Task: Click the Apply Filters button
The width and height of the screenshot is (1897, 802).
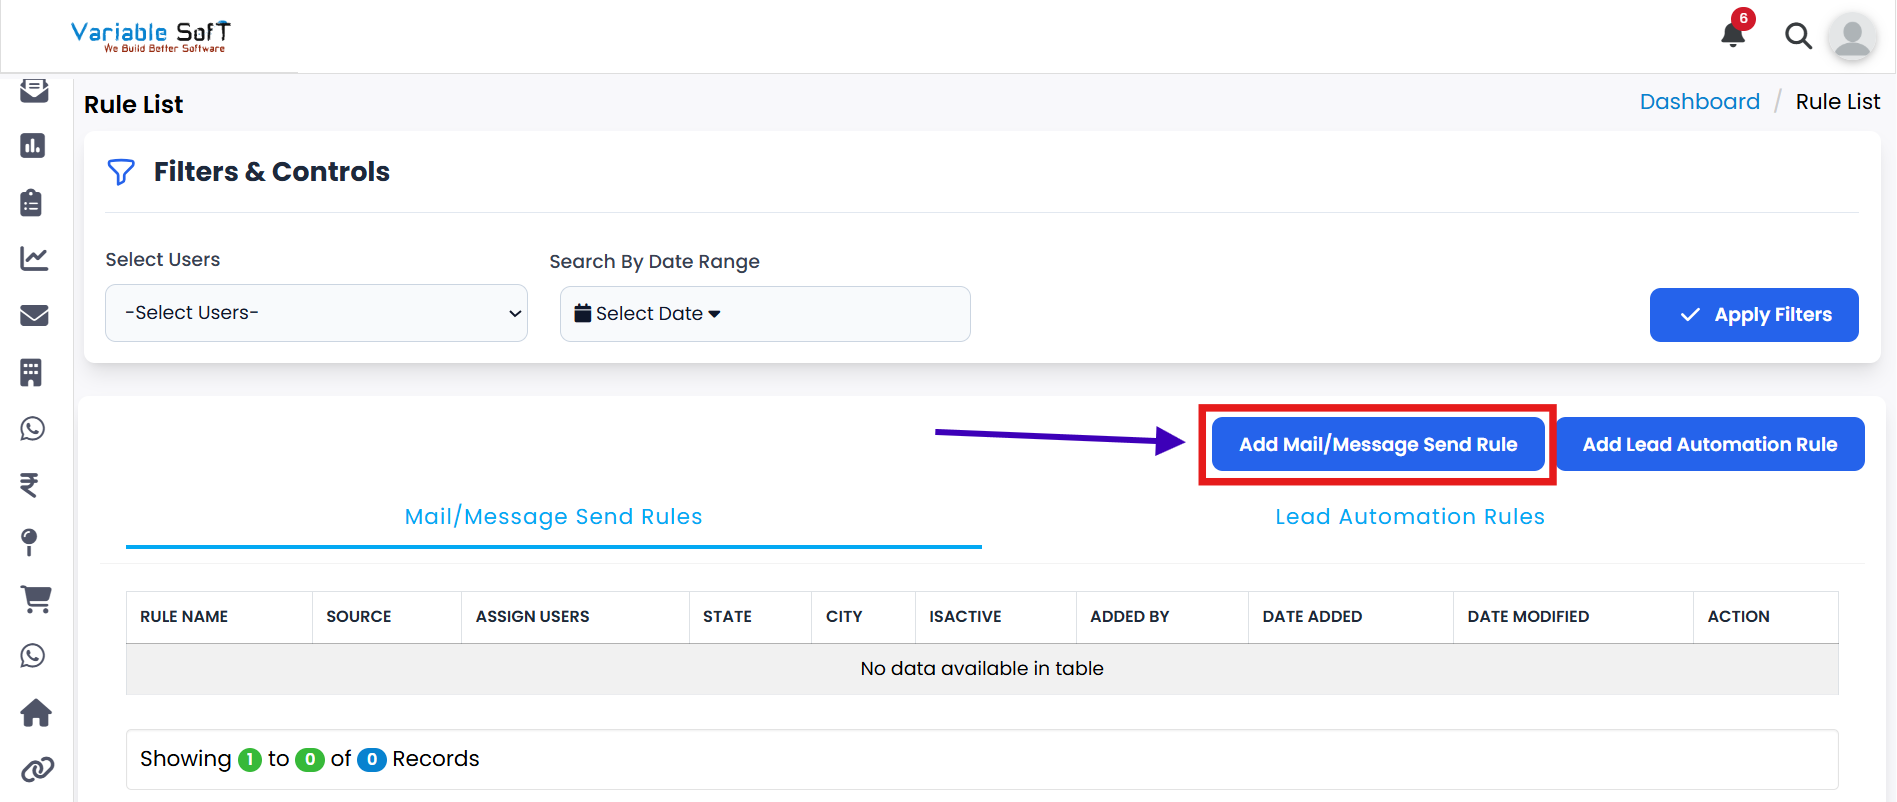Action: (x=1754, y=315)
